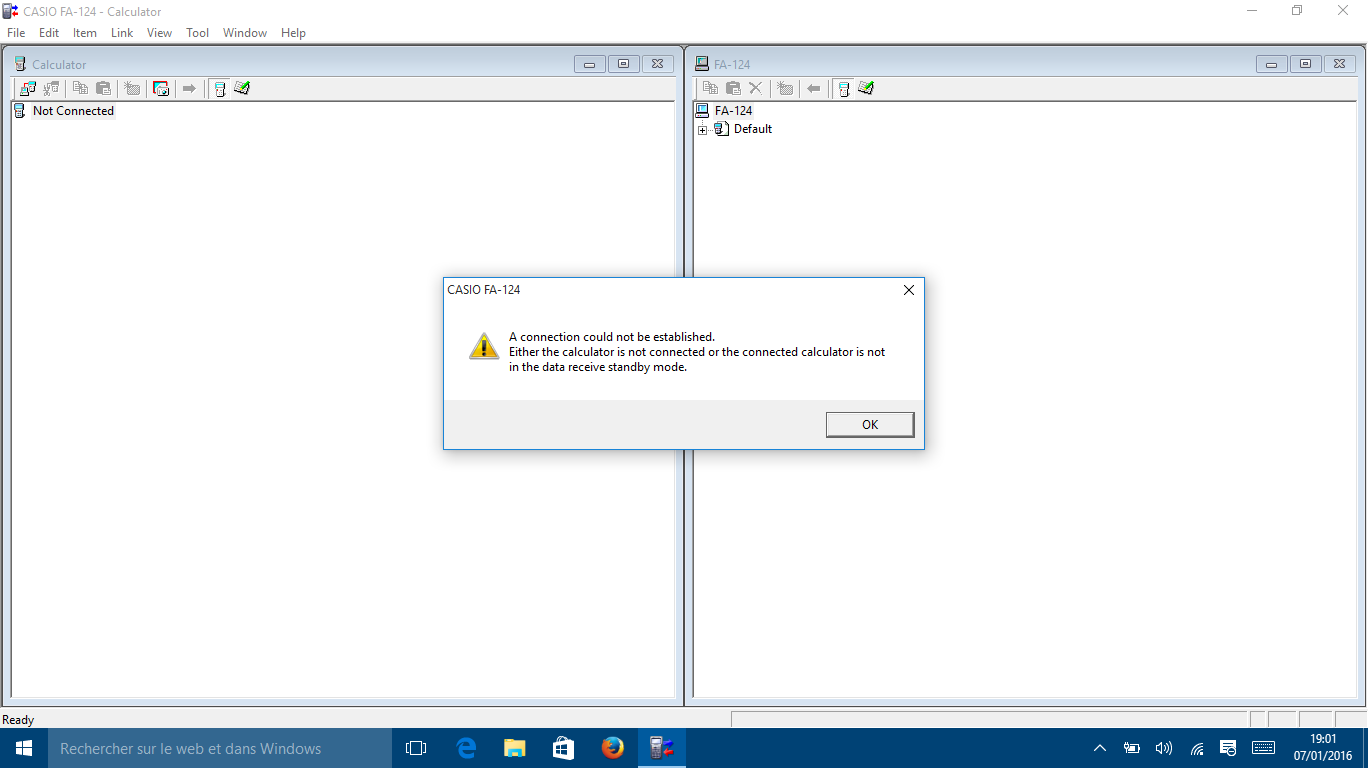Click the Wi-Fi network tray icon

tap(1197, 748)
